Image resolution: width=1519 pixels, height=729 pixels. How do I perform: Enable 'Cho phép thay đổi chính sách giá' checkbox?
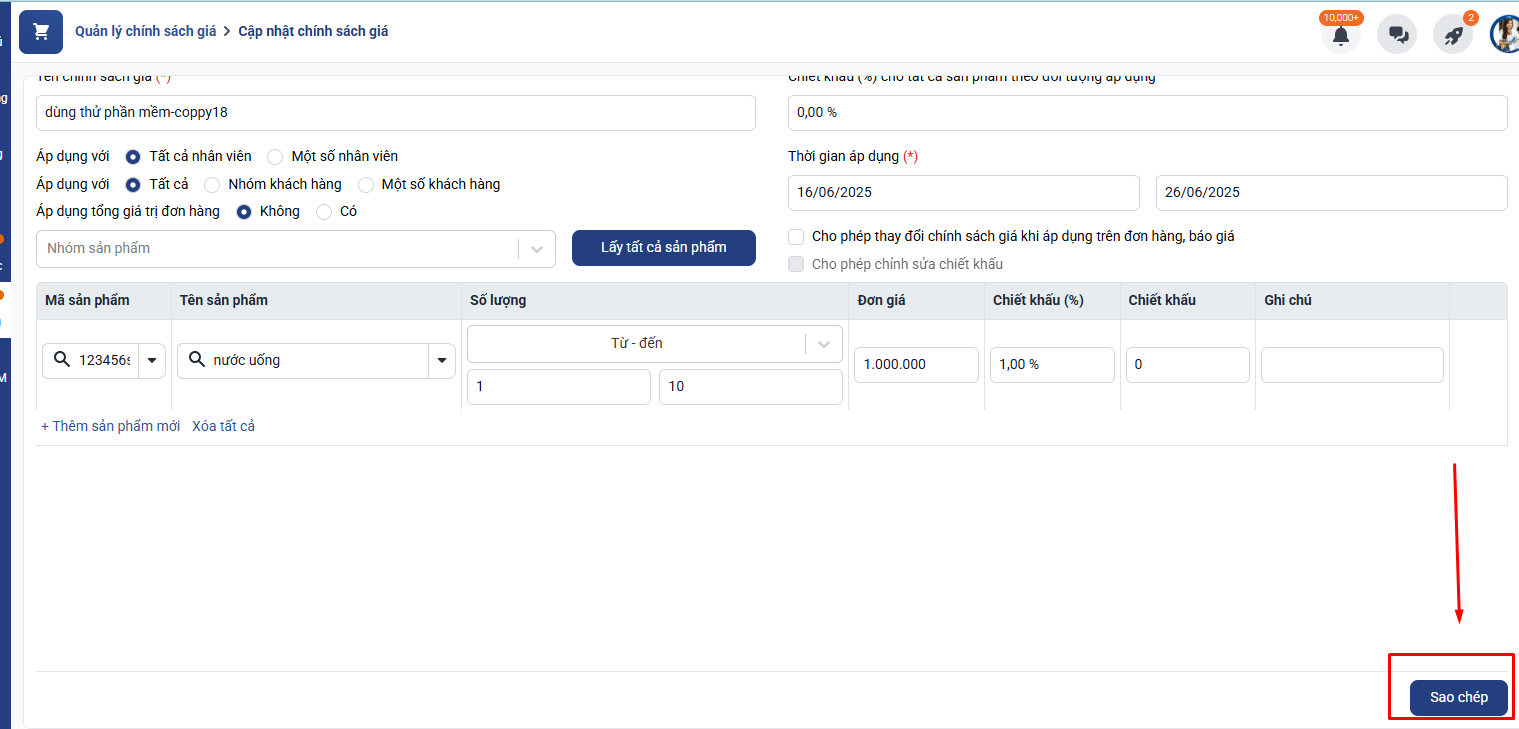(796, 237)
